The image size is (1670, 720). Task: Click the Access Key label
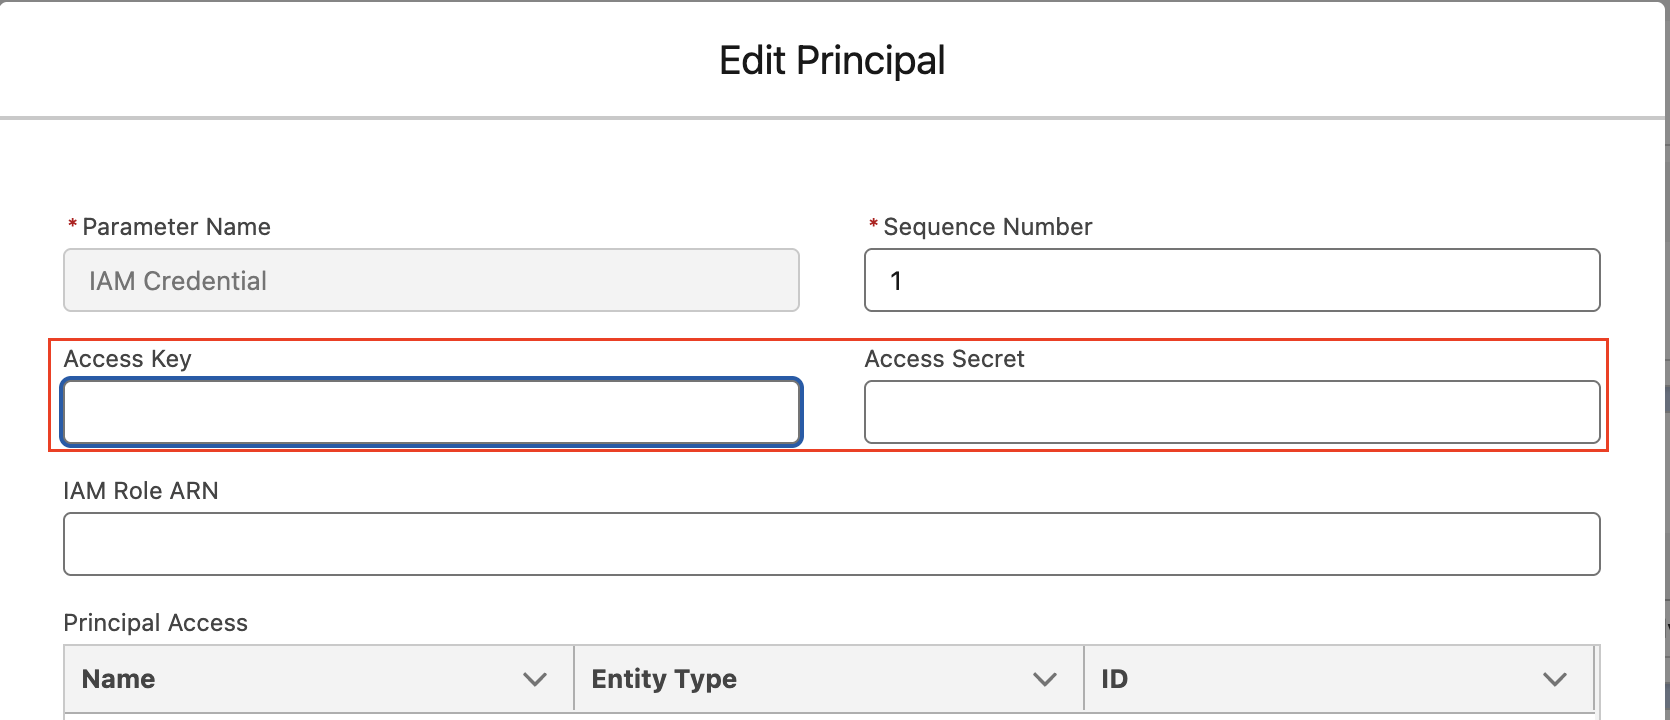coord(127,359)
